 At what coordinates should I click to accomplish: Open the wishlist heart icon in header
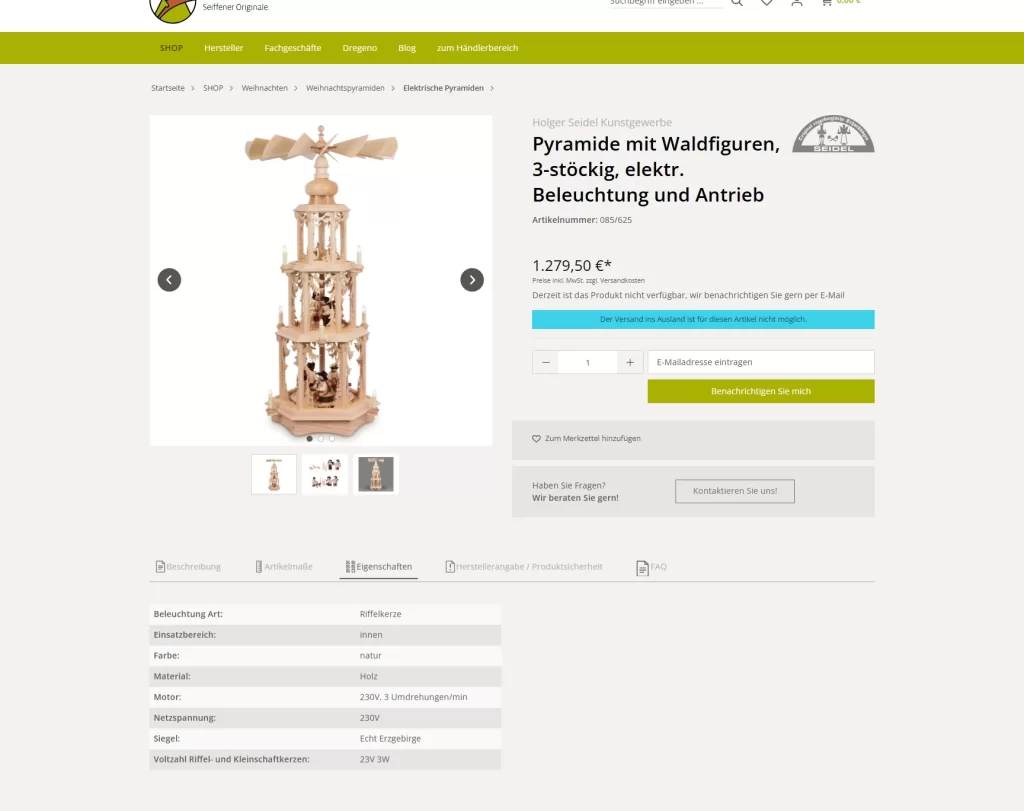(x=767, y=3)
